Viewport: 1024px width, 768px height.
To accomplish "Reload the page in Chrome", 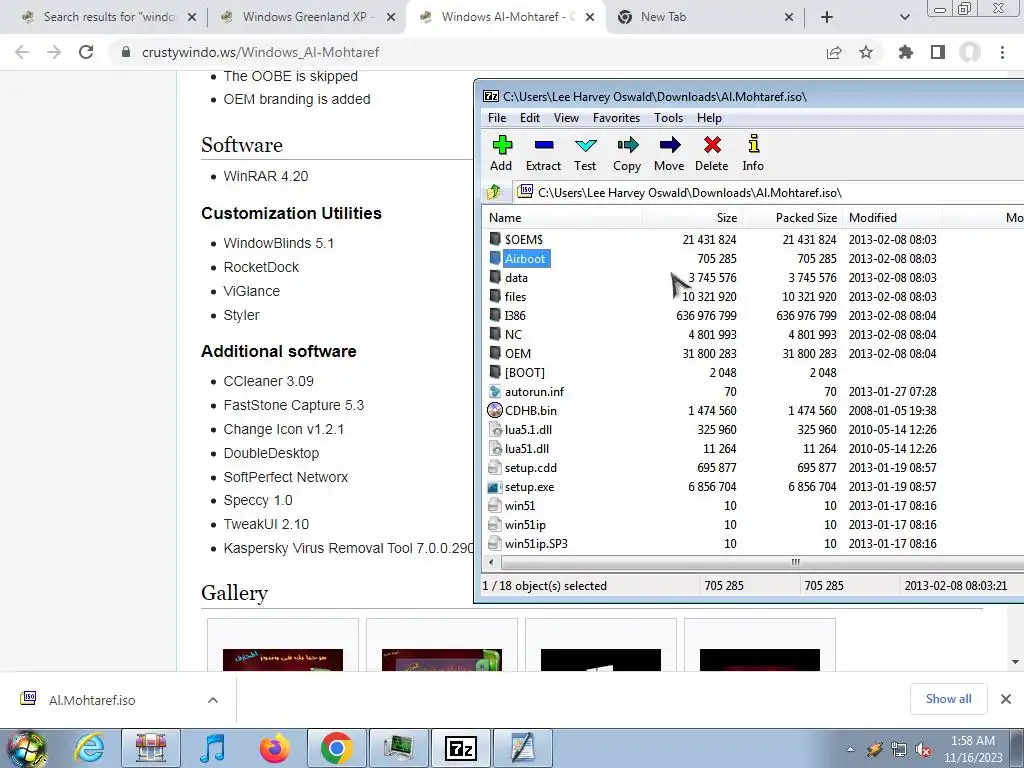I will pos(86,52).
